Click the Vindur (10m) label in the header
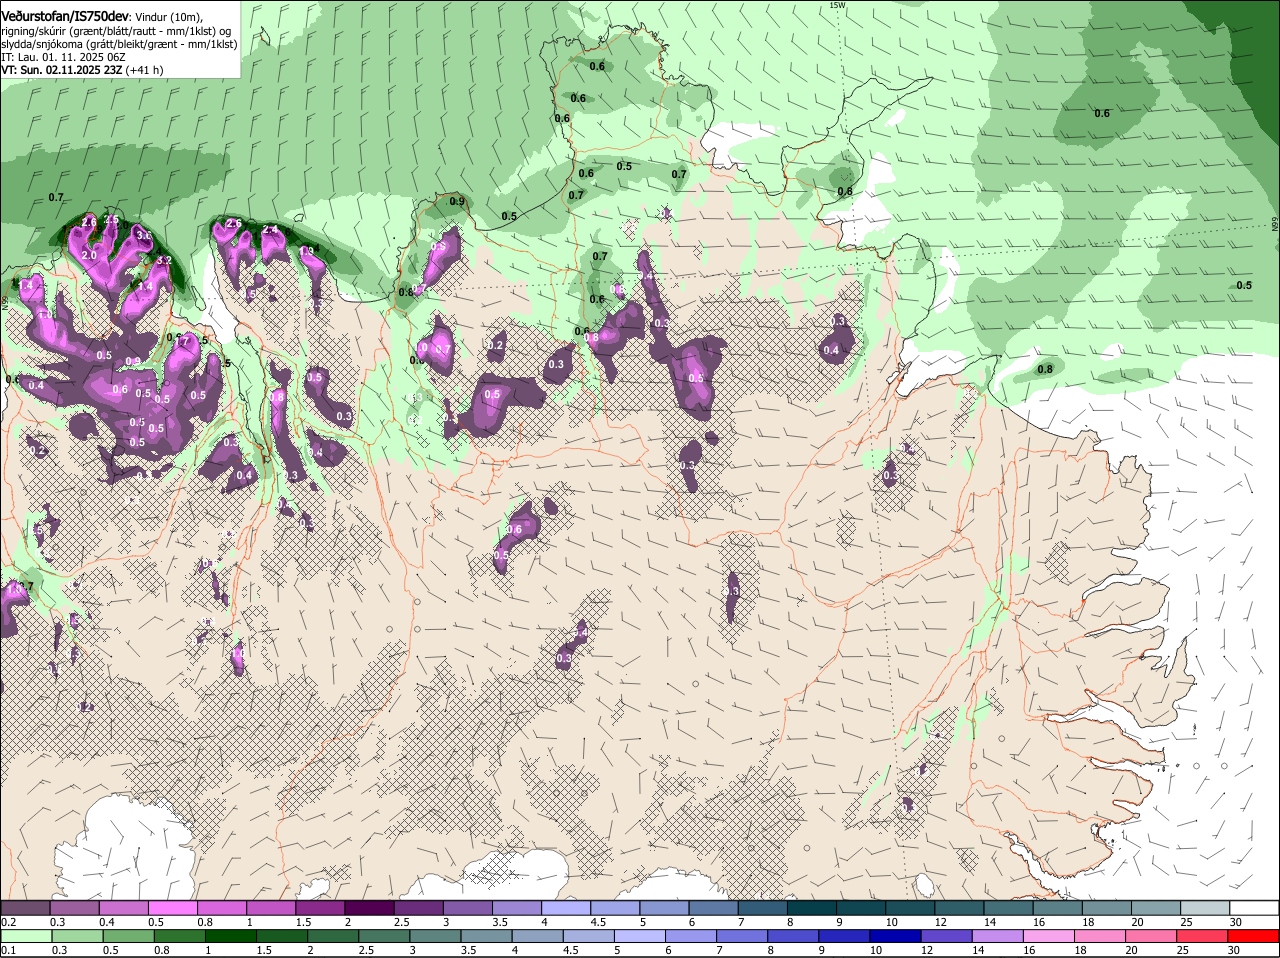1280x958 pixels. 168,17
